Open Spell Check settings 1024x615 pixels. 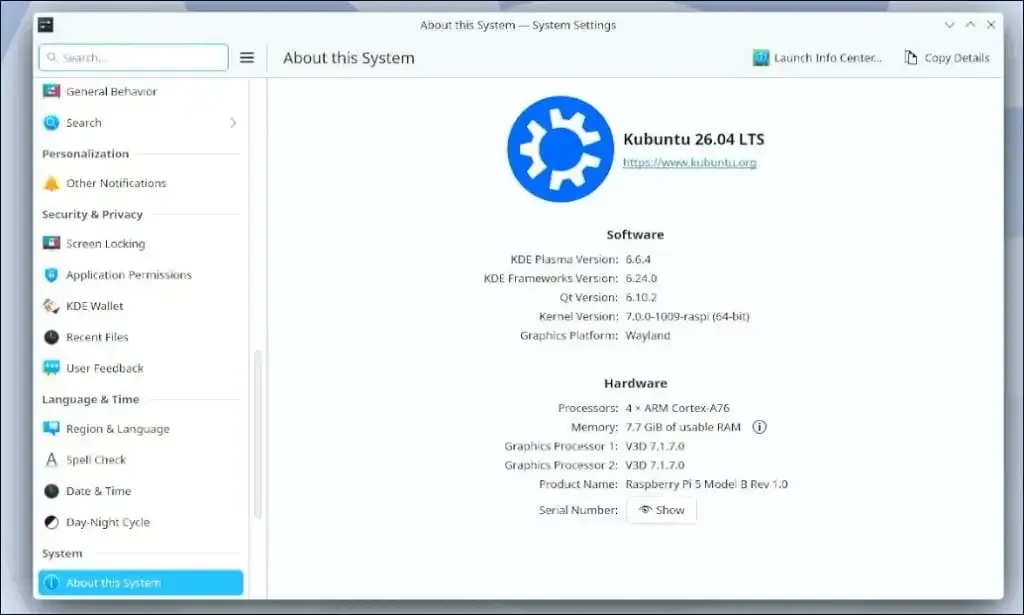[141, 460]
